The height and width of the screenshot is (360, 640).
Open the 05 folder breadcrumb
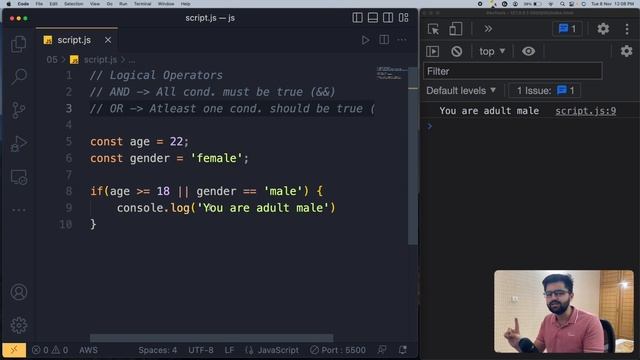tap(52, 60)
